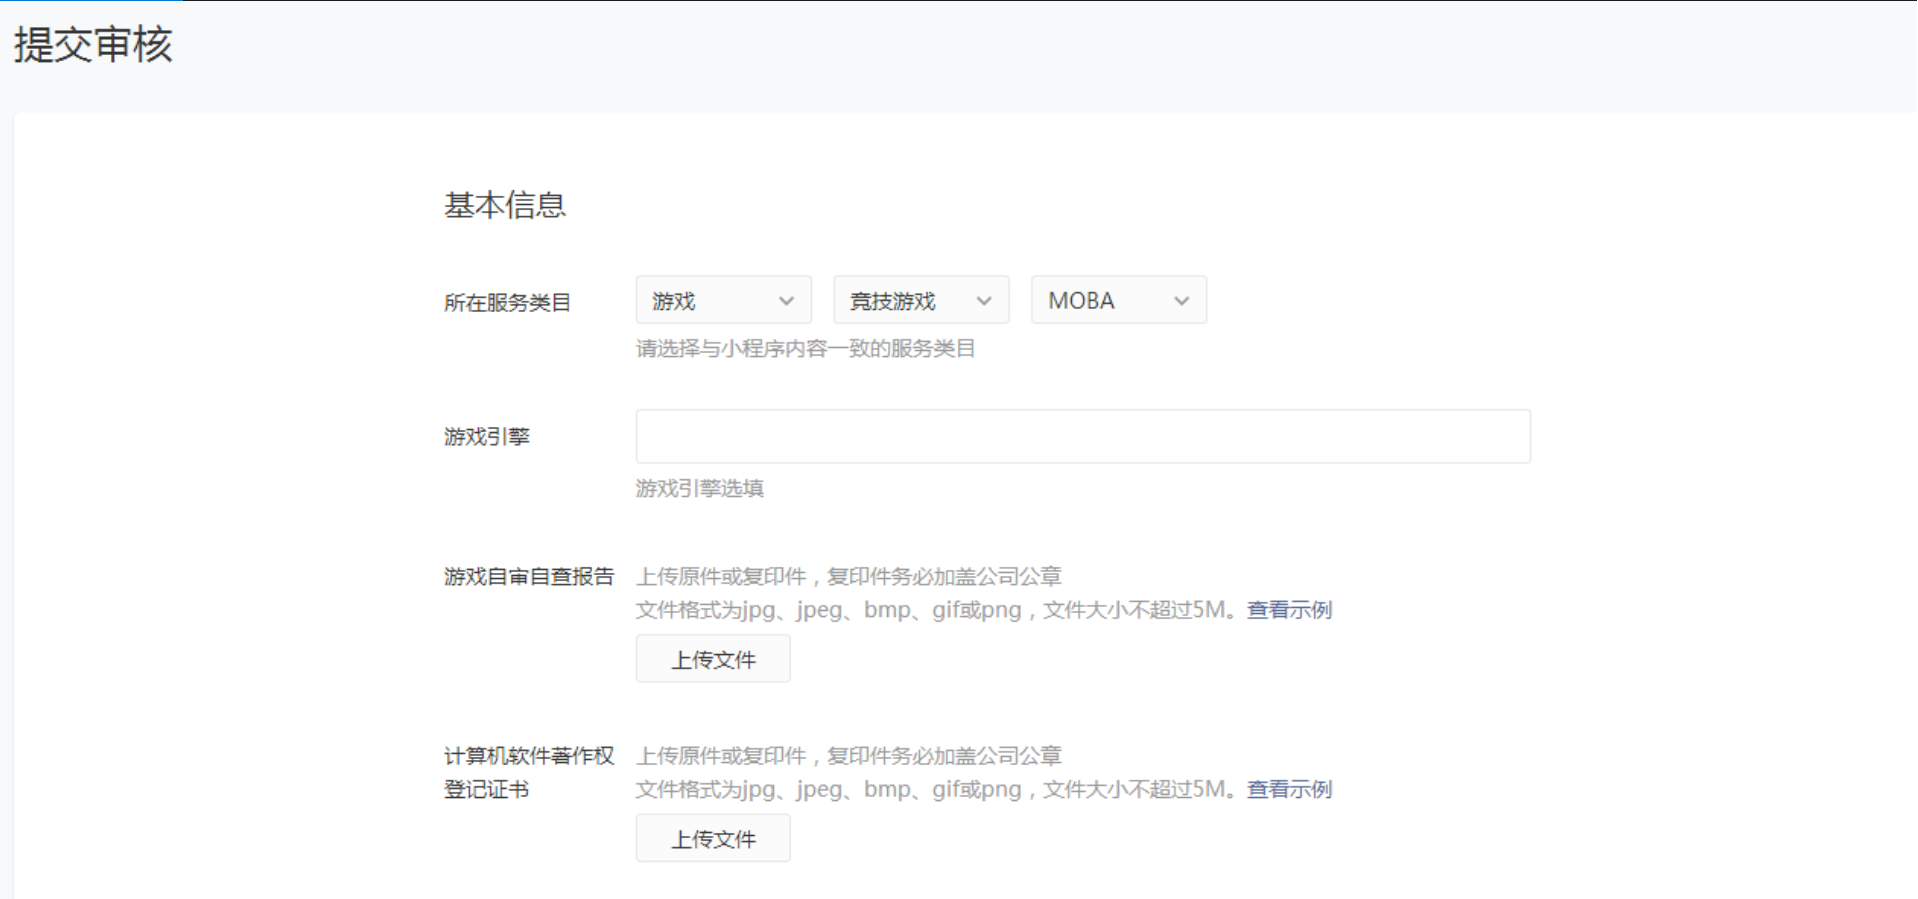1918x899 pixels.
Task: Click the 计算机软件著作权登记证书 field label
Action: 529,772
